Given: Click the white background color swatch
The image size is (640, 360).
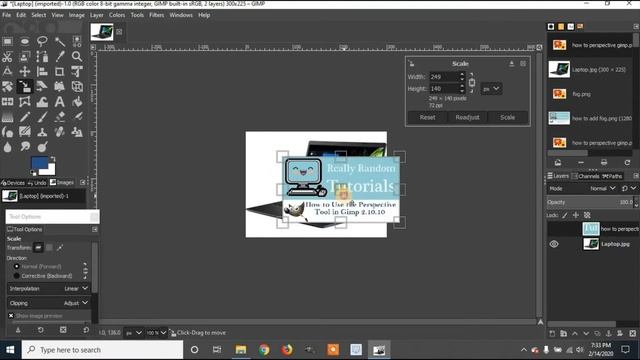Looking at the screenshot, I should pos(50,169).
